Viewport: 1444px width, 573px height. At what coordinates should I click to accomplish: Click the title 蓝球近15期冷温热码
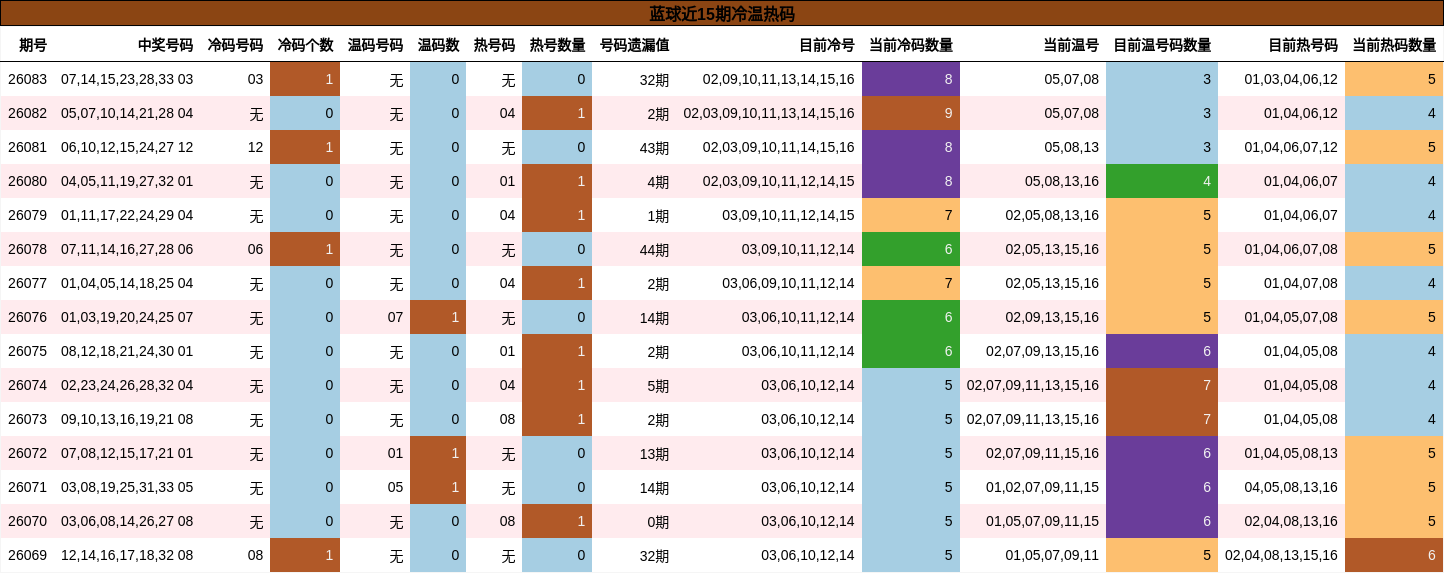[x=722, y=14]
